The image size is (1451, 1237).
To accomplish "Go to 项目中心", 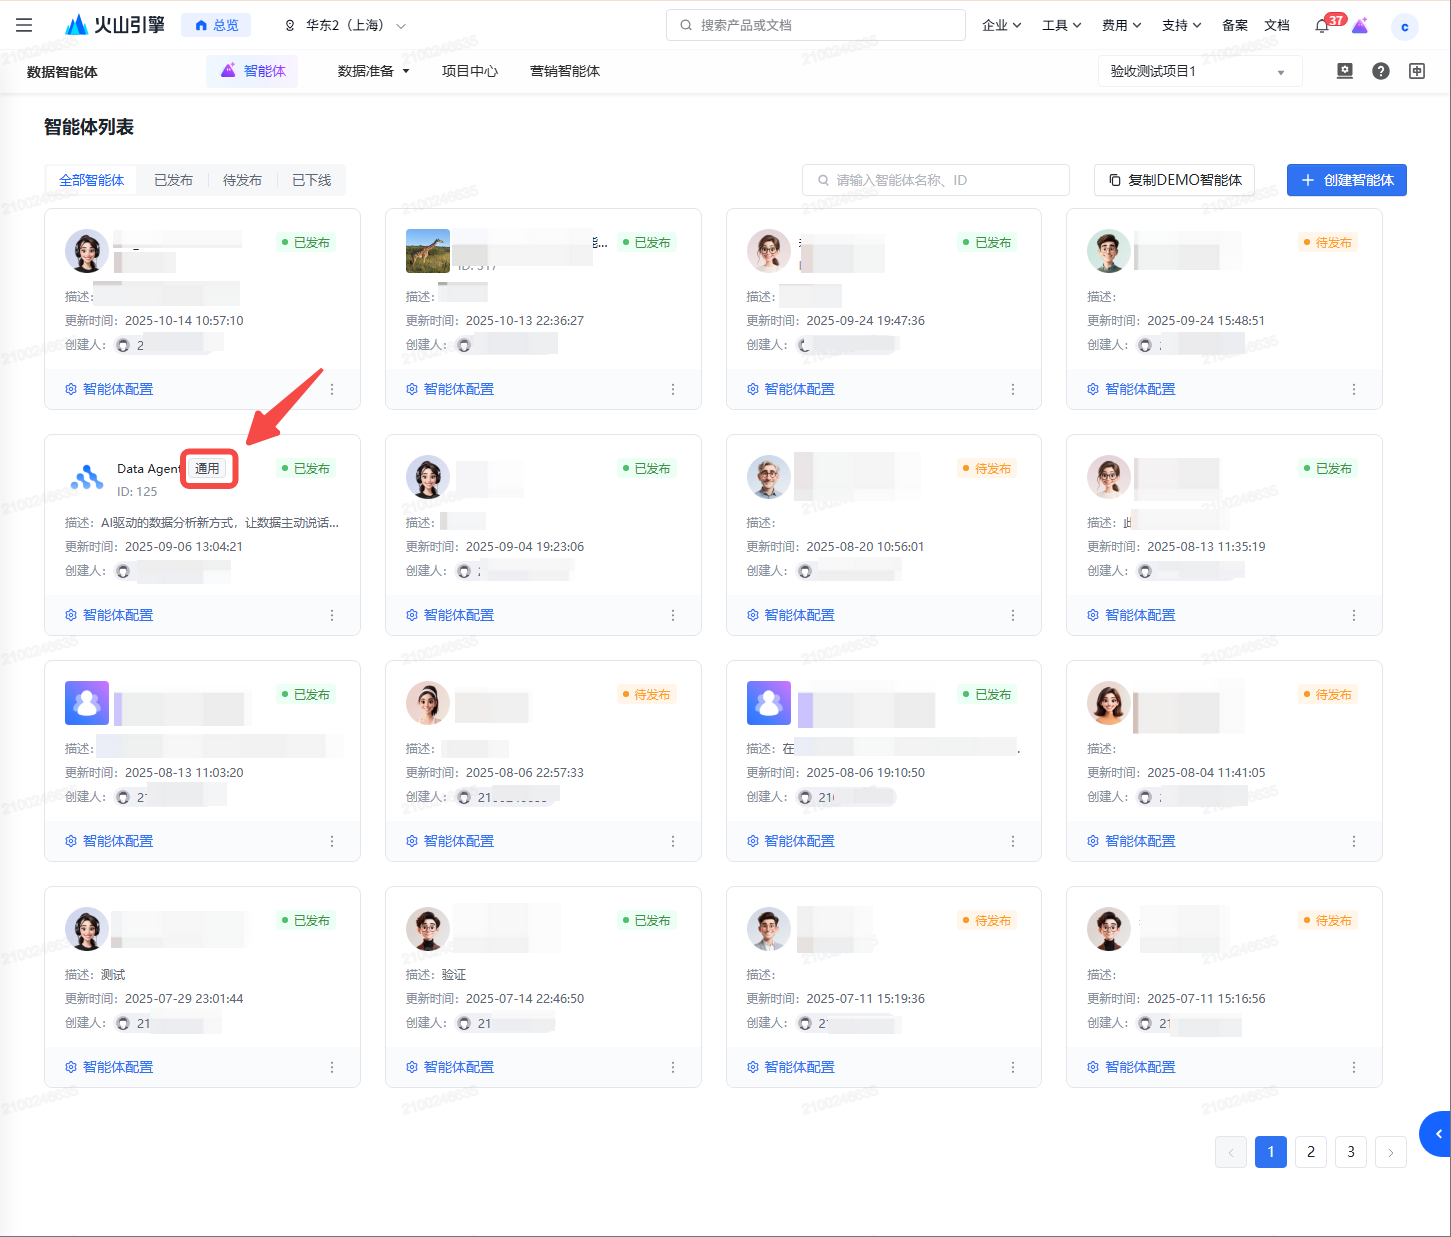I will 470,71.
